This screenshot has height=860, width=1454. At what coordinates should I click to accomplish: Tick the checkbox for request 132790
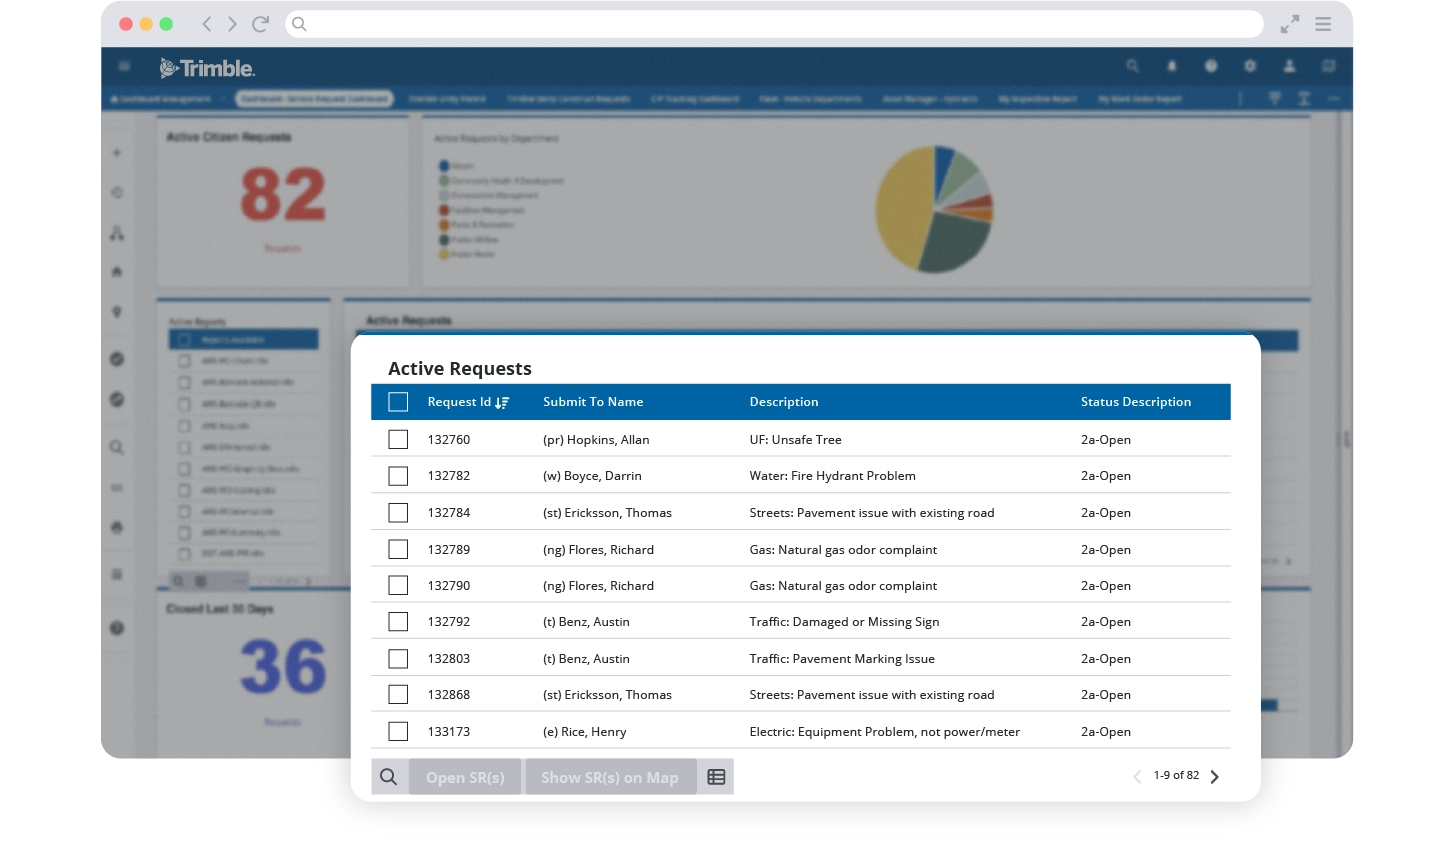coord(398,585)
